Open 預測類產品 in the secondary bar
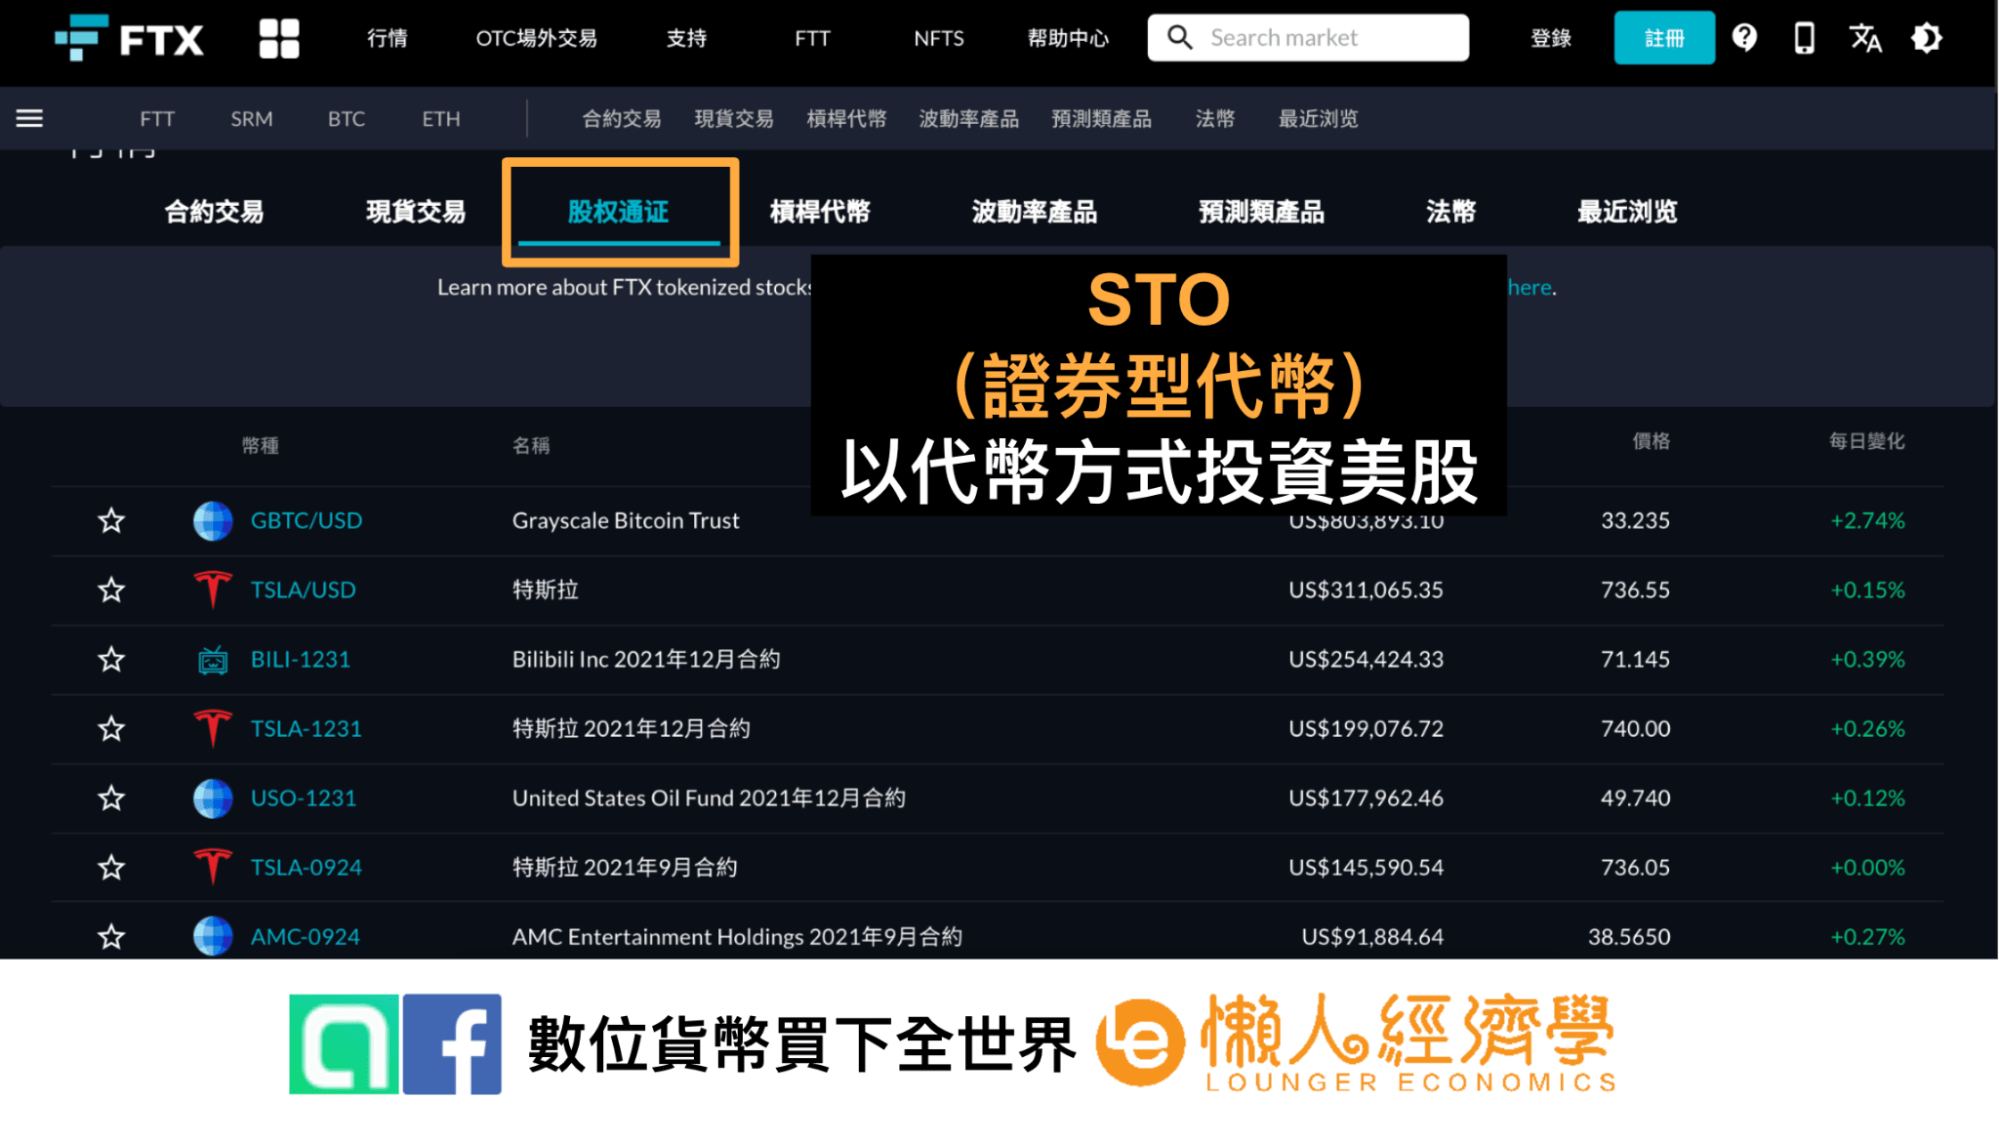The image size is (1999, 1136). (1101, 119)
